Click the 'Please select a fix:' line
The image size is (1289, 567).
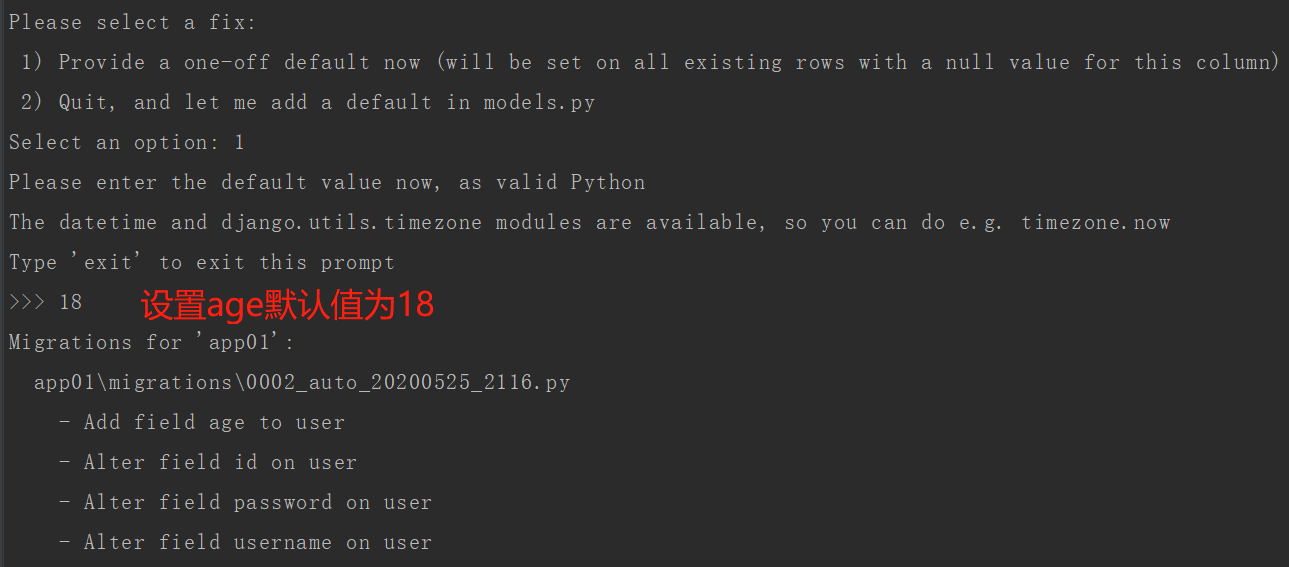click(x=133, y=22)
